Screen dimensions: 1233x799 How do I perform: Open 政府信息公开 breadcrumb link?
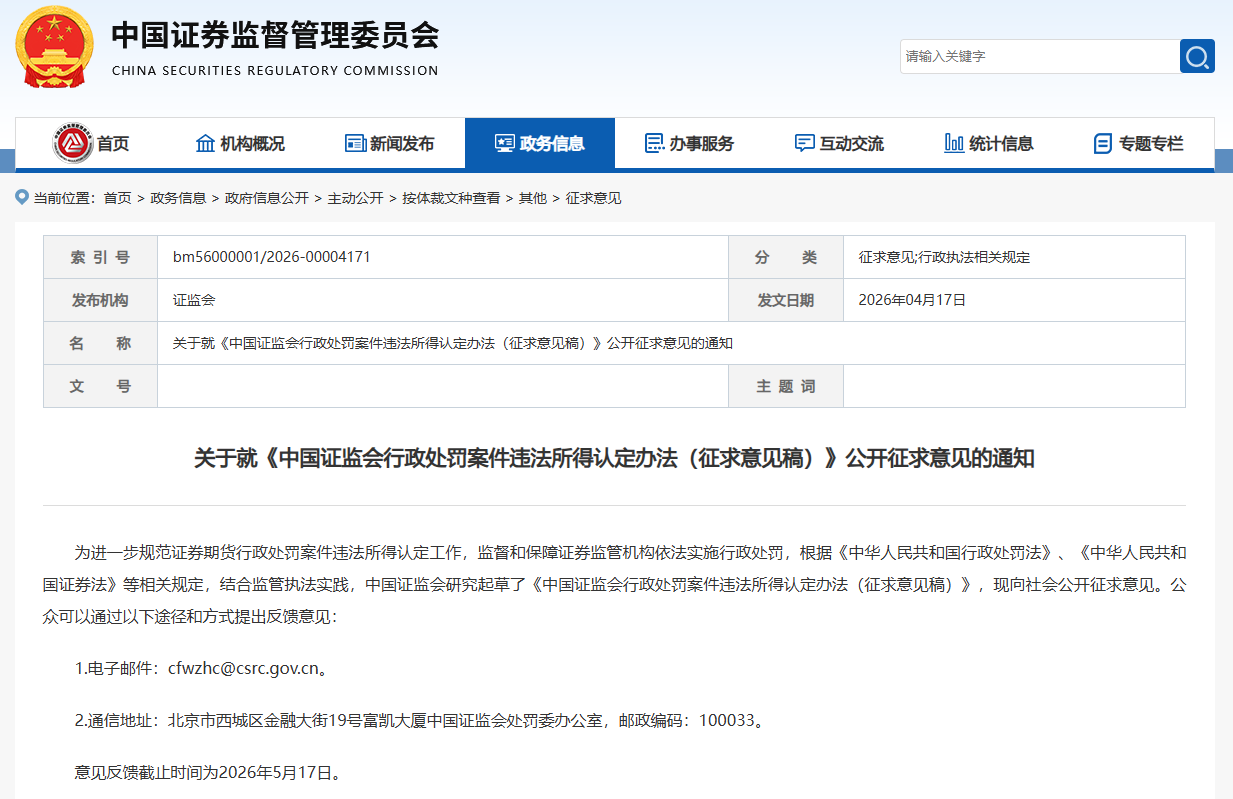[266, 198]
